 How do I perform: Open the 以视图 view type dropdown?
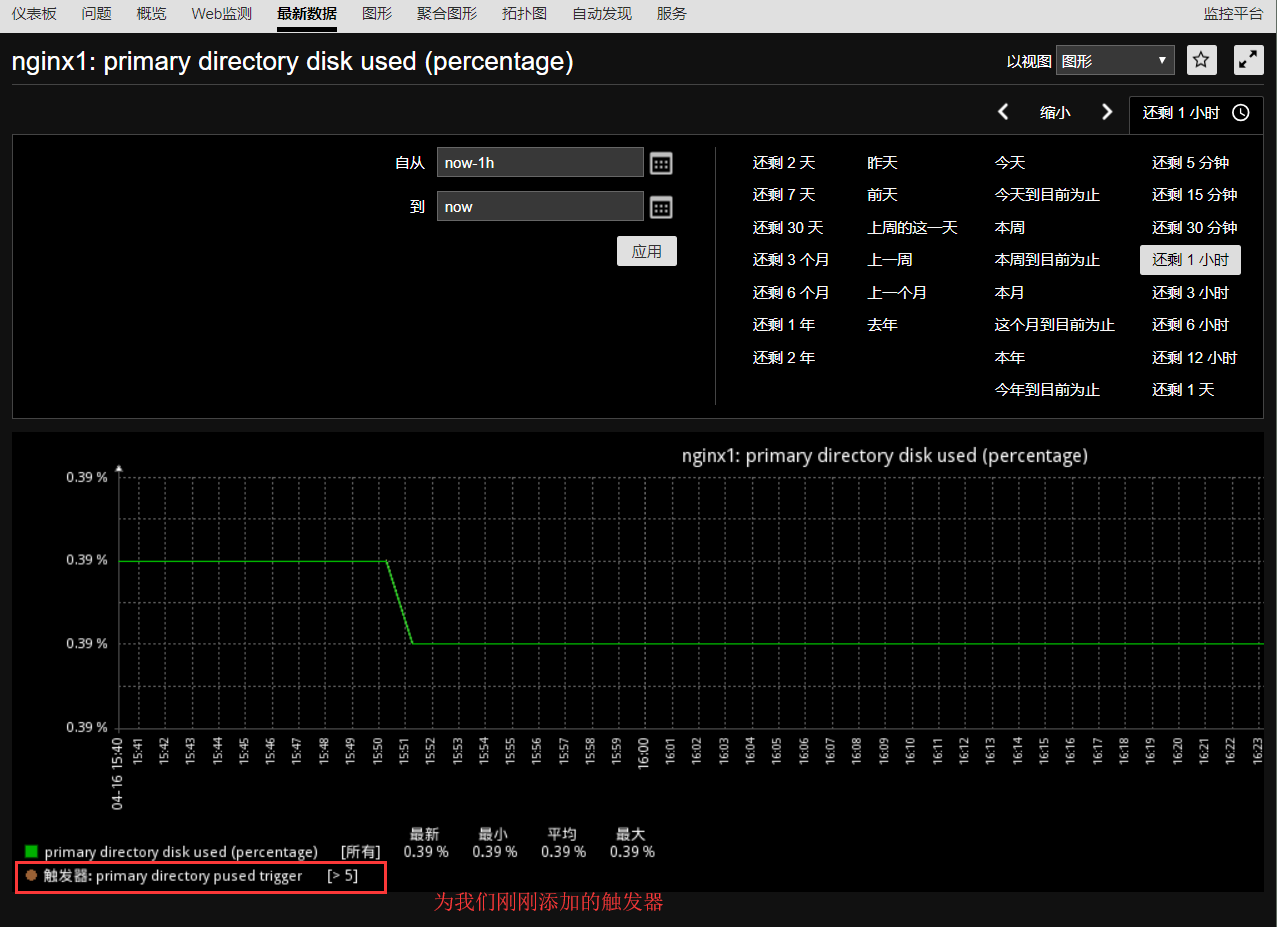click(1115, 60)
